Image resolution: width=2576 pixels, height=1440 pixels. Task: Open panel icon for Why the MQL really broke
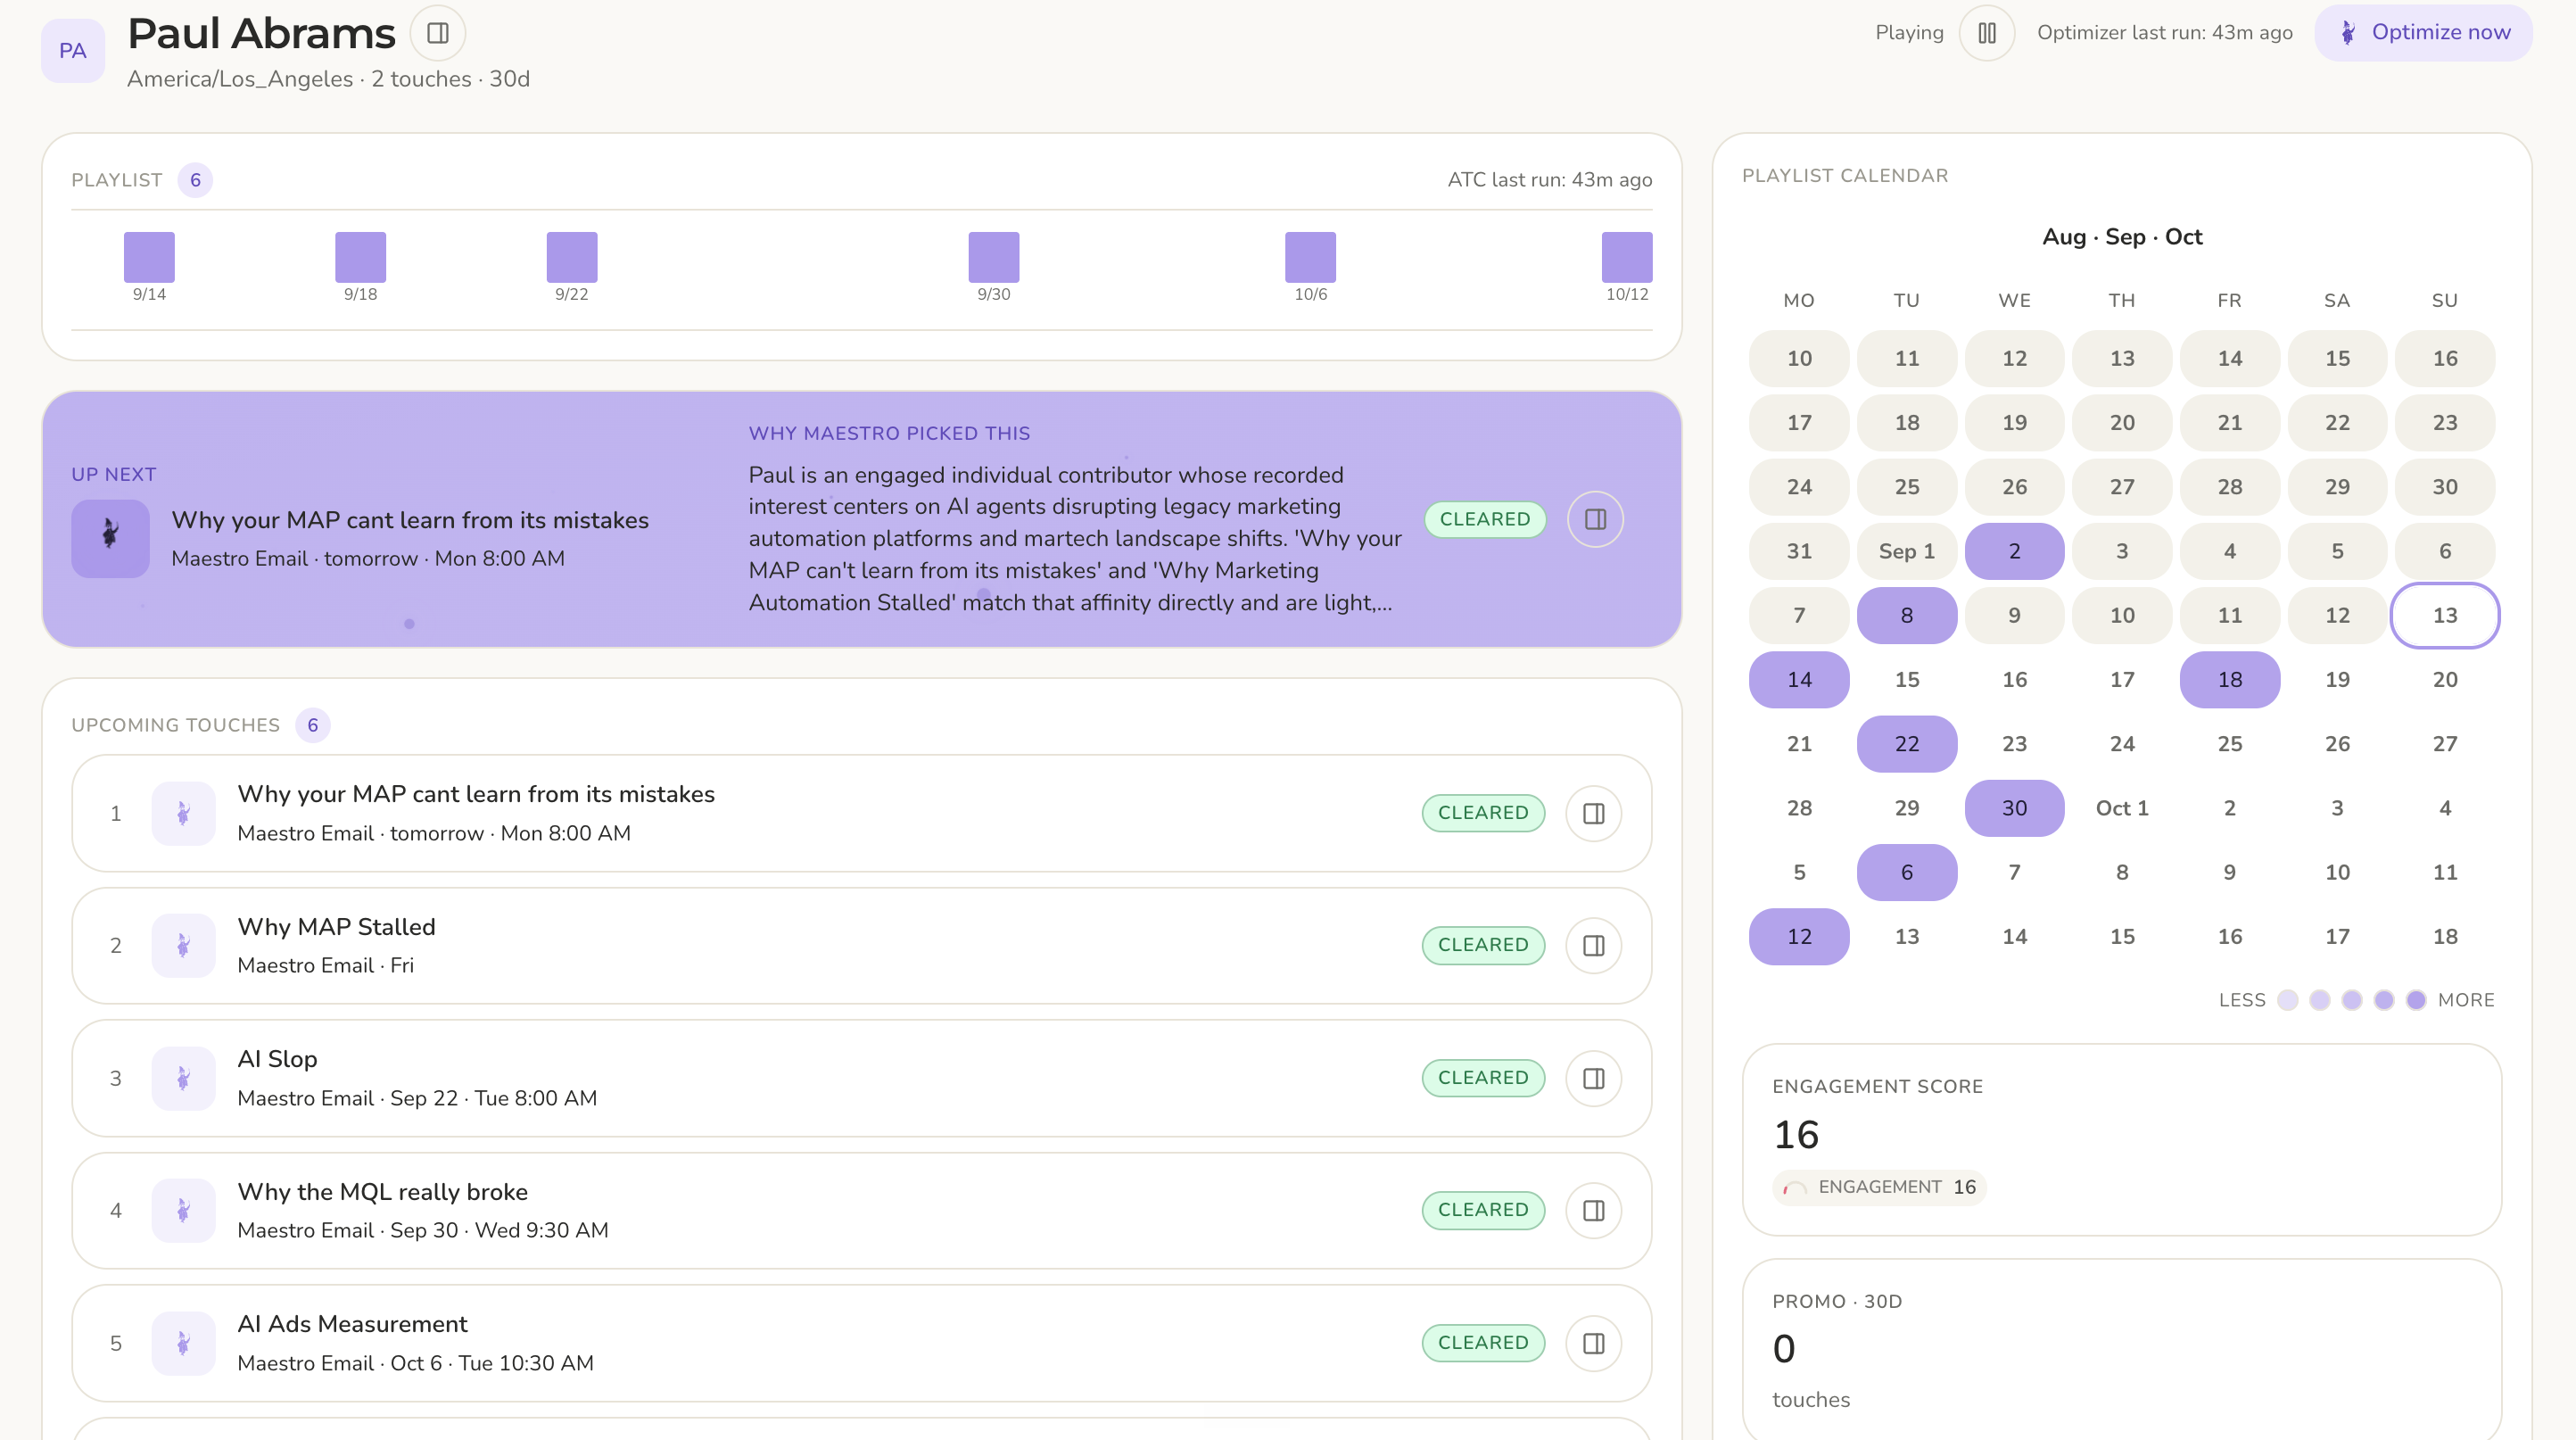point(1594,1210)
